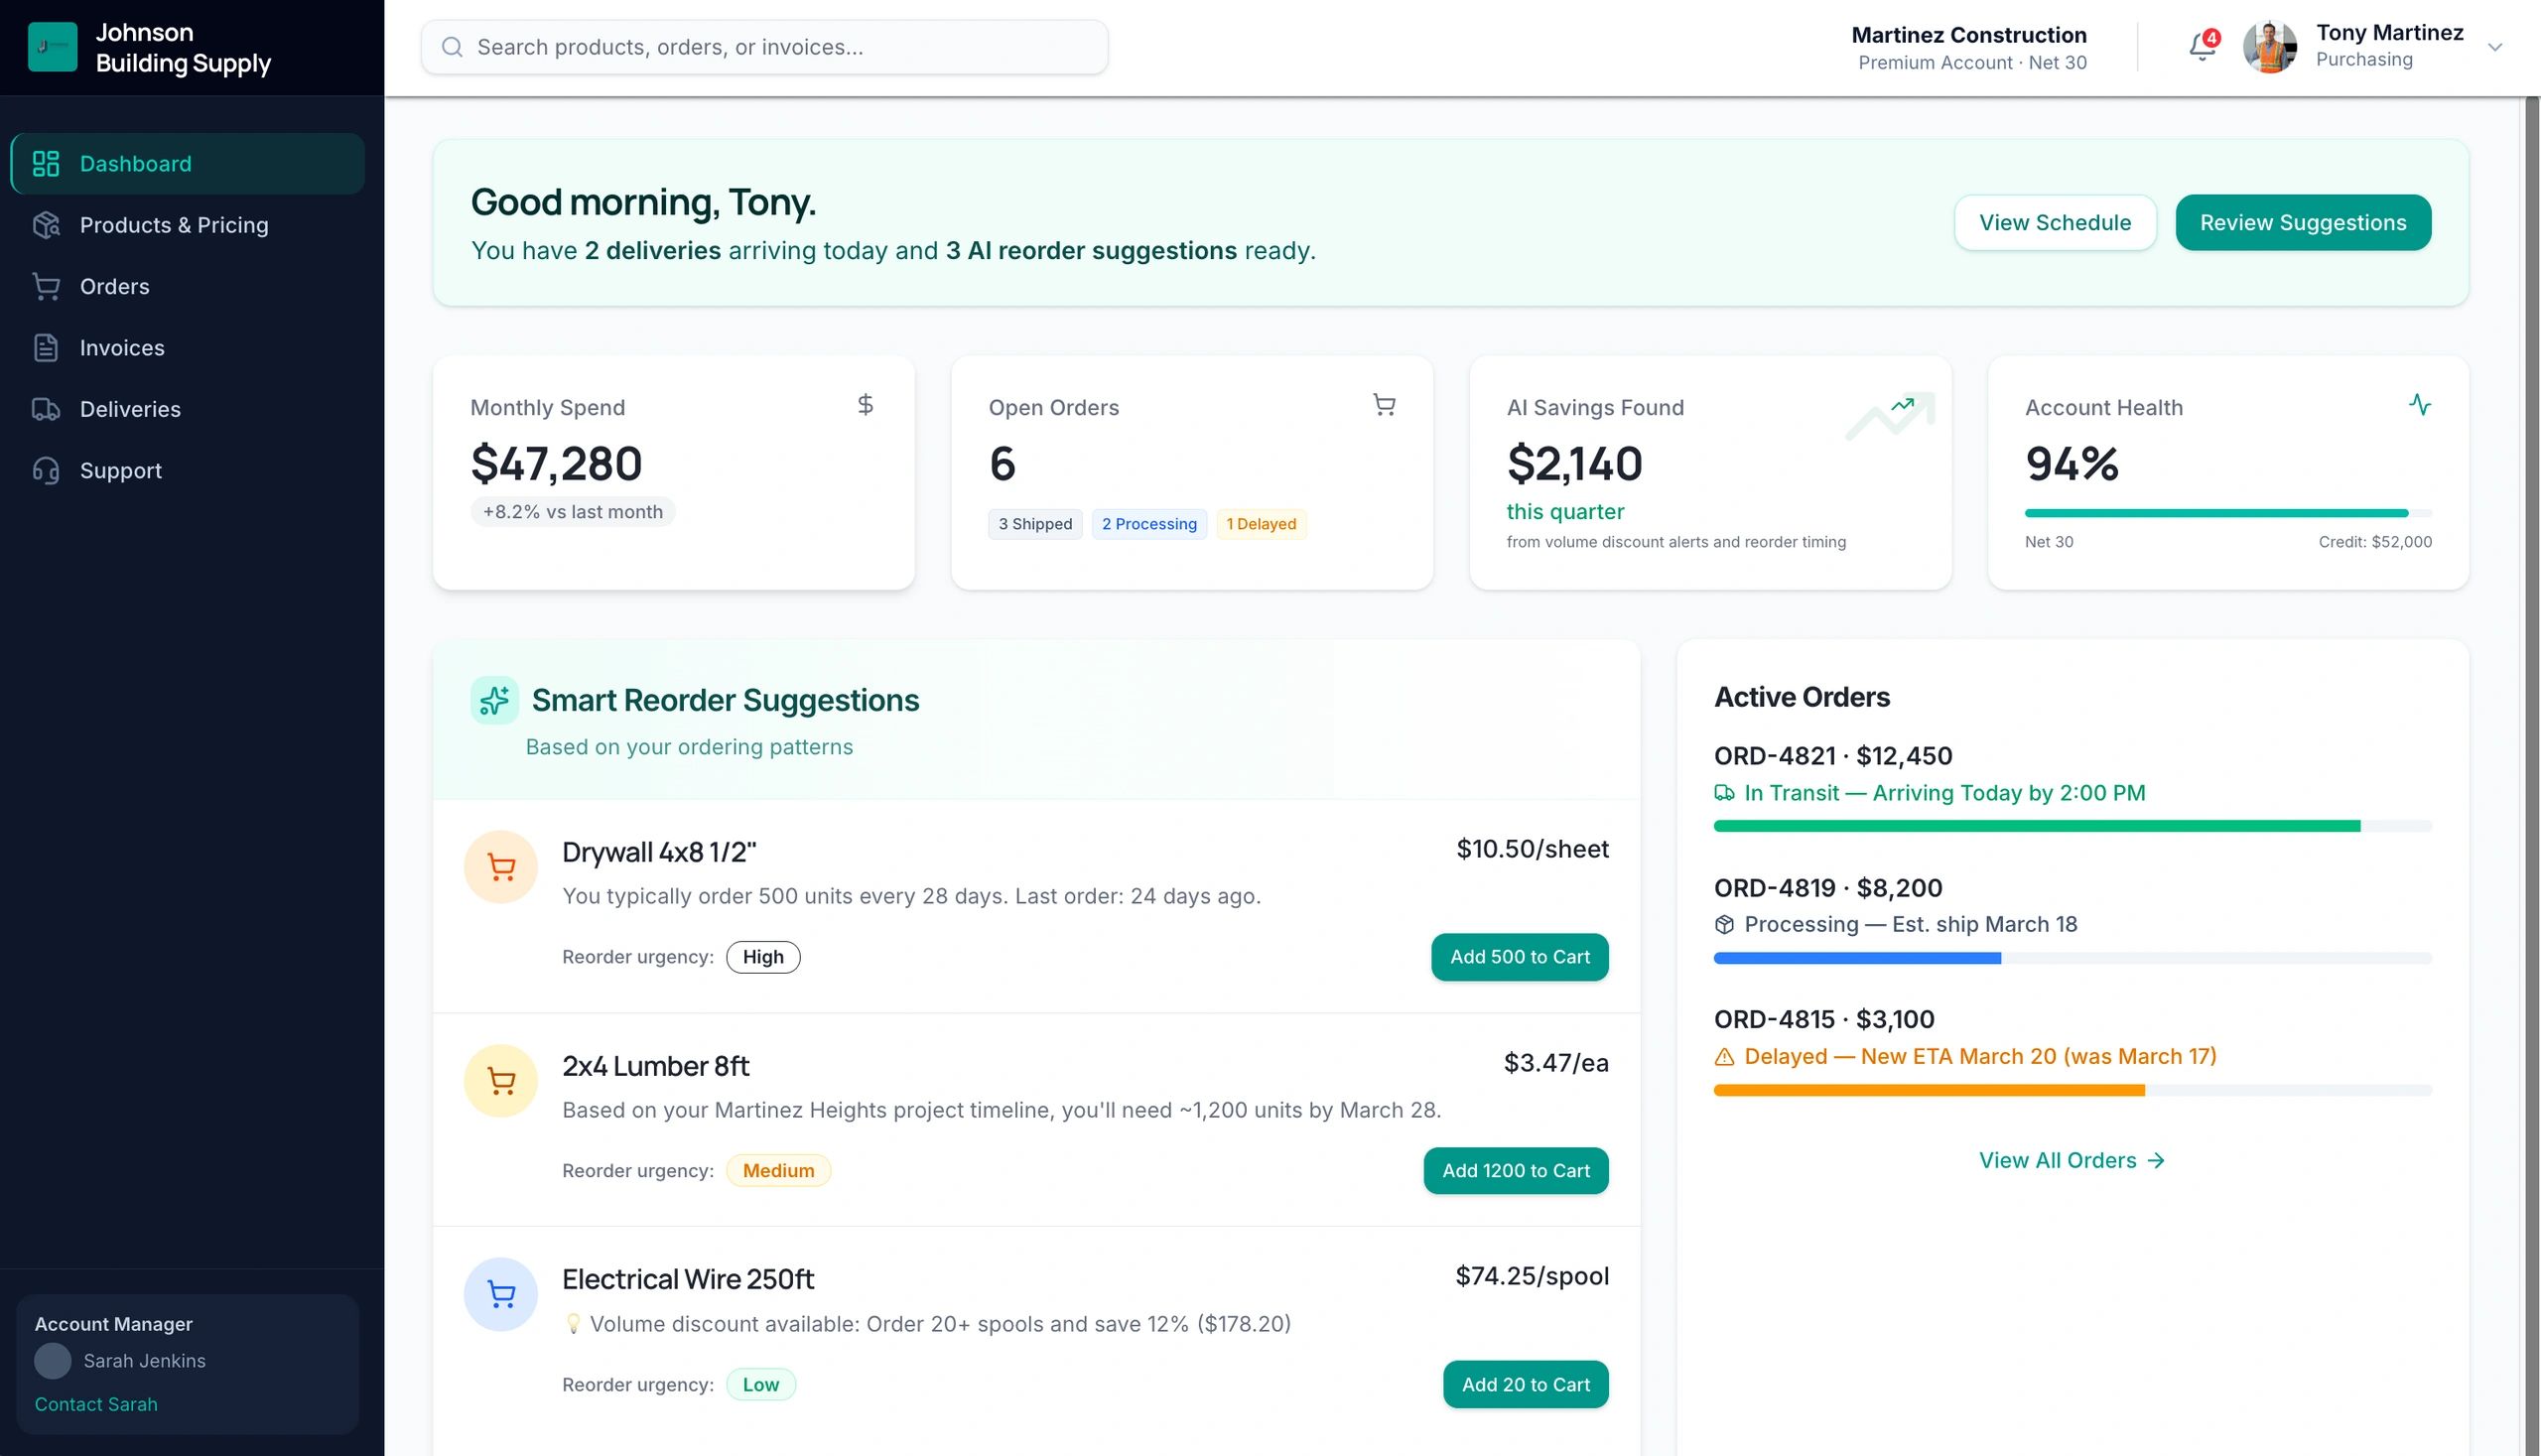Screen dimensions: 2541x1456
Task: Click the Johnson Building Supply logo
Action: click(52, 46)
